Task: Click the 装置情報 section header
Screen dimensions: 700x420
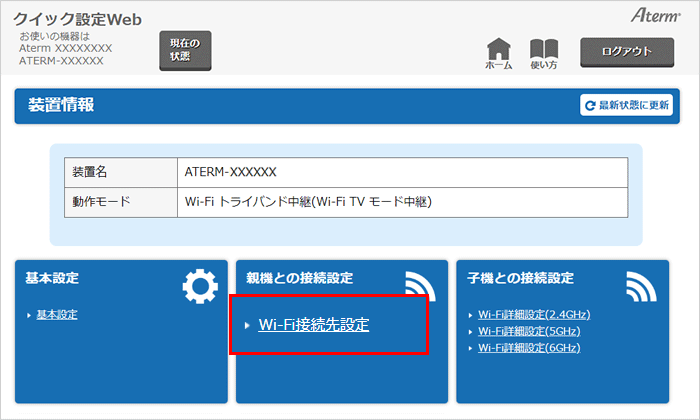Action: pos(60,105)
